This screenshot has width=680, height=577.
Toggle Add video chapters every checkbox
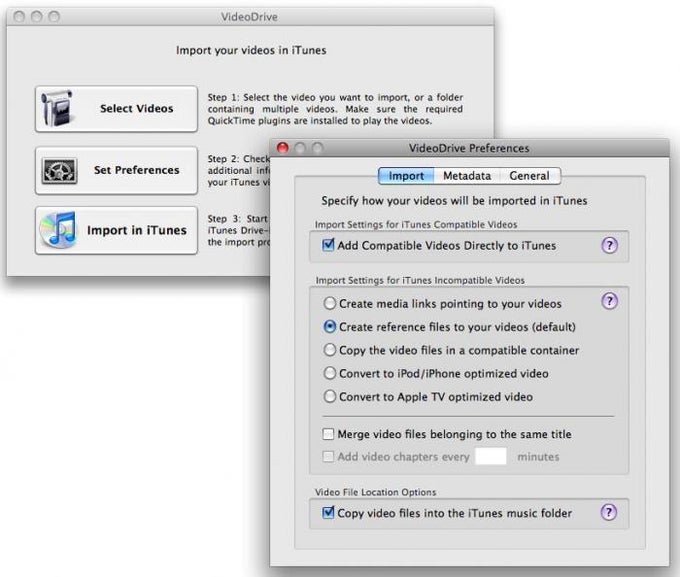[328, 456]
